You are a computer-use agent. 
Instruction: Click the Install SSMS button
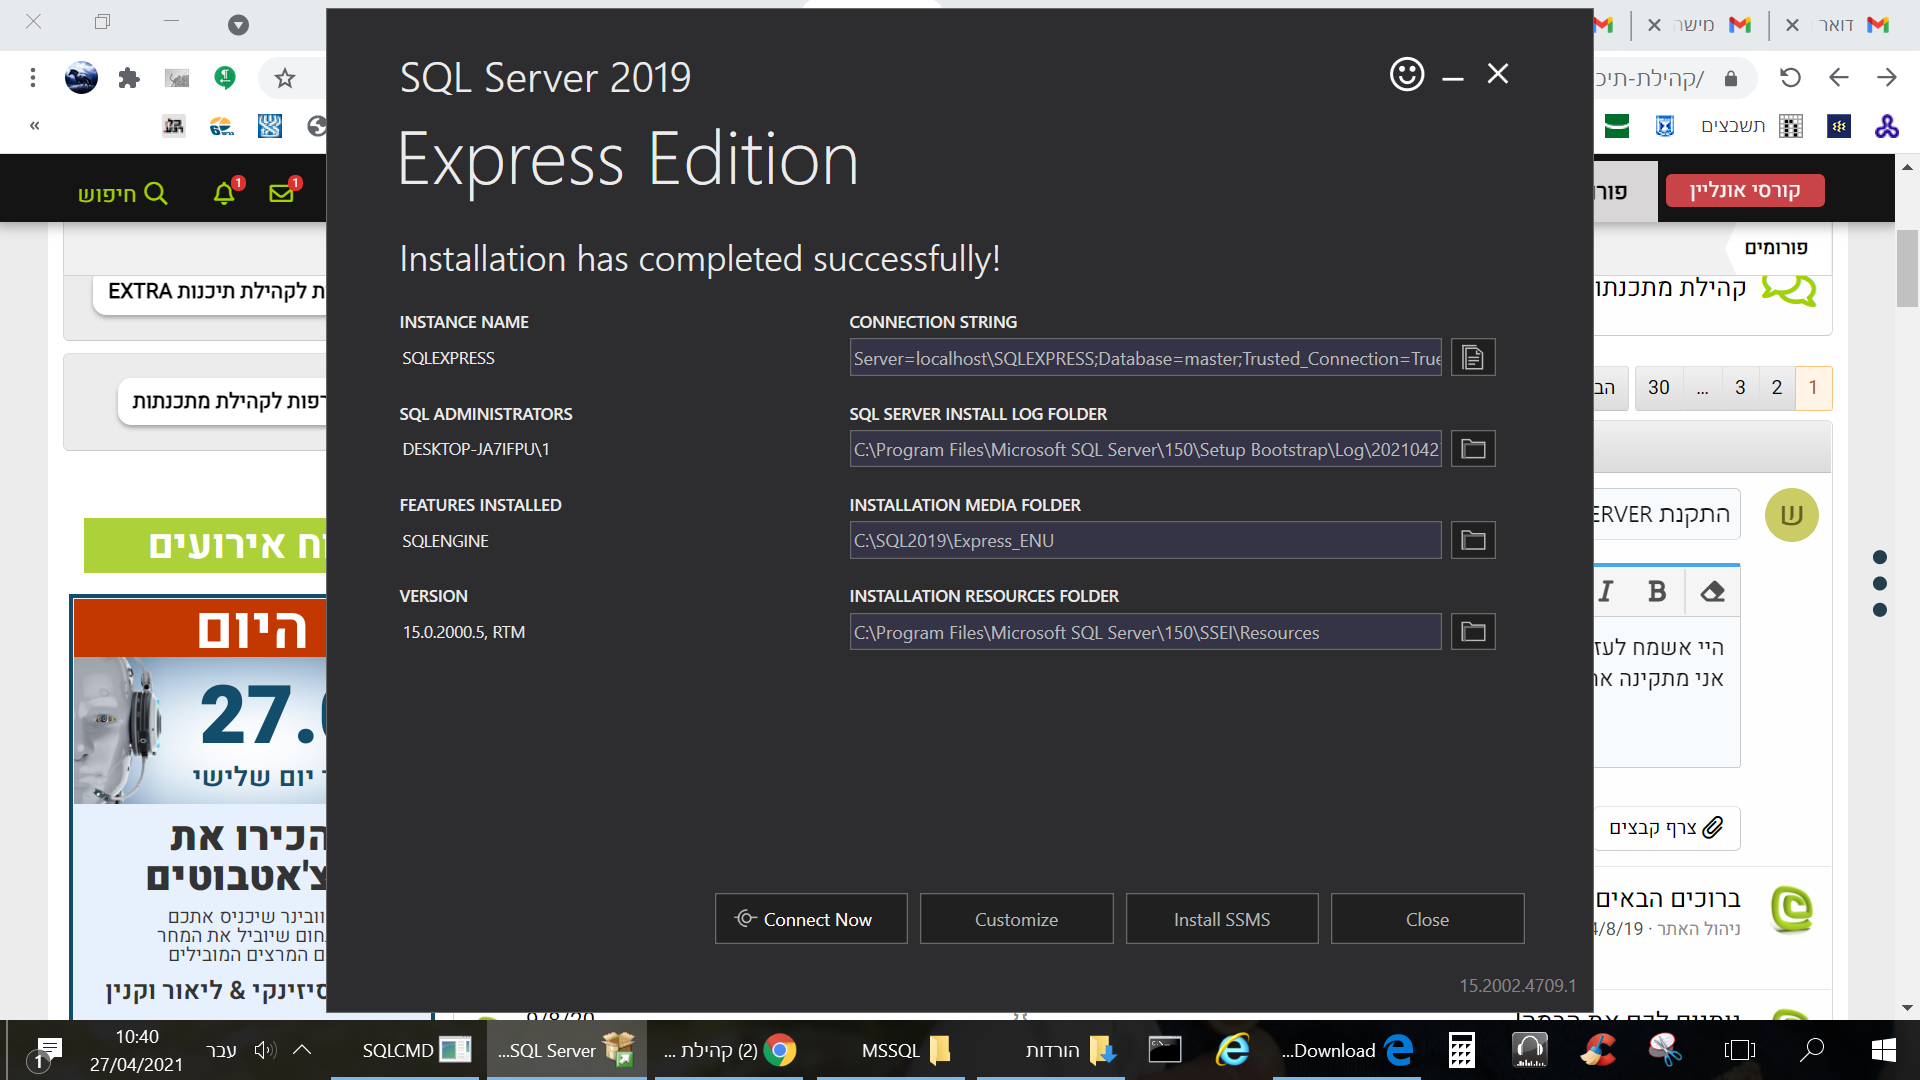click(1221, 919)
